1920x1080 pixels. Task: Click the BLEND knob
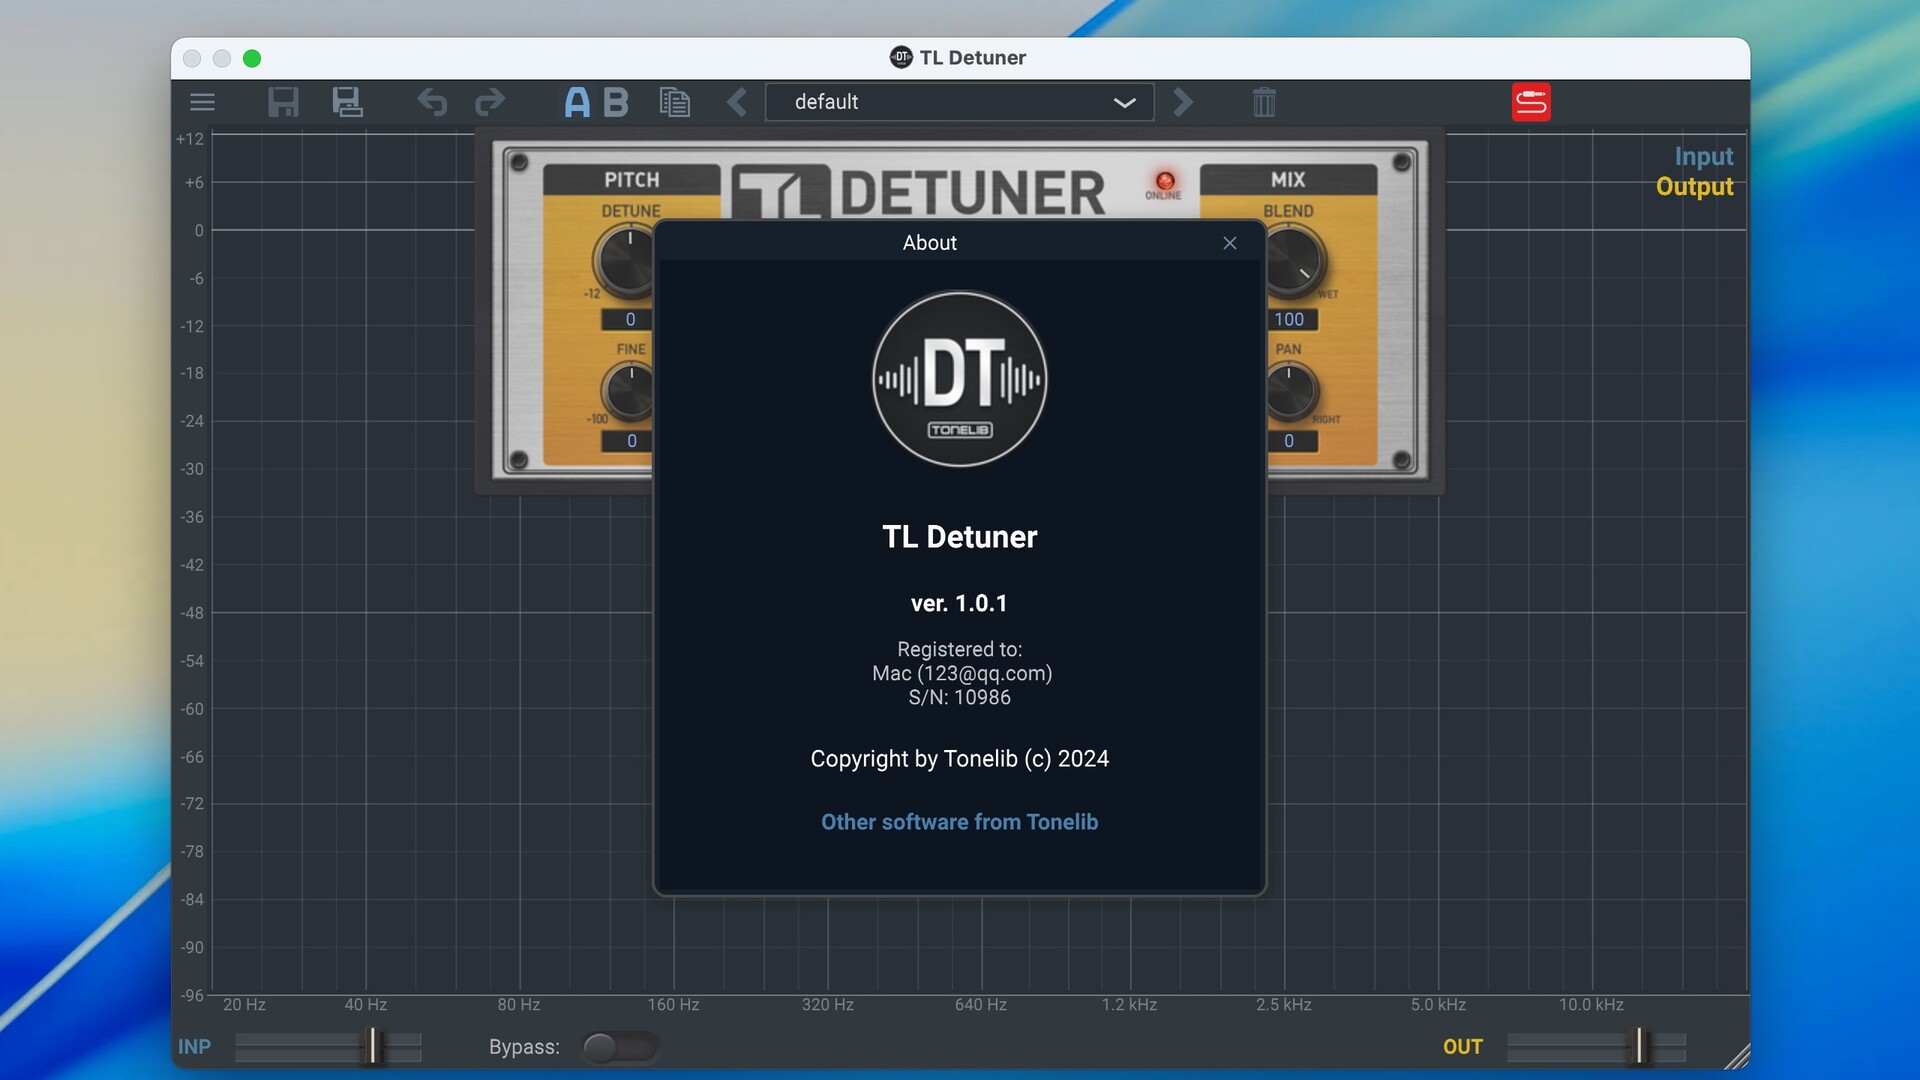click(1294, 262)
